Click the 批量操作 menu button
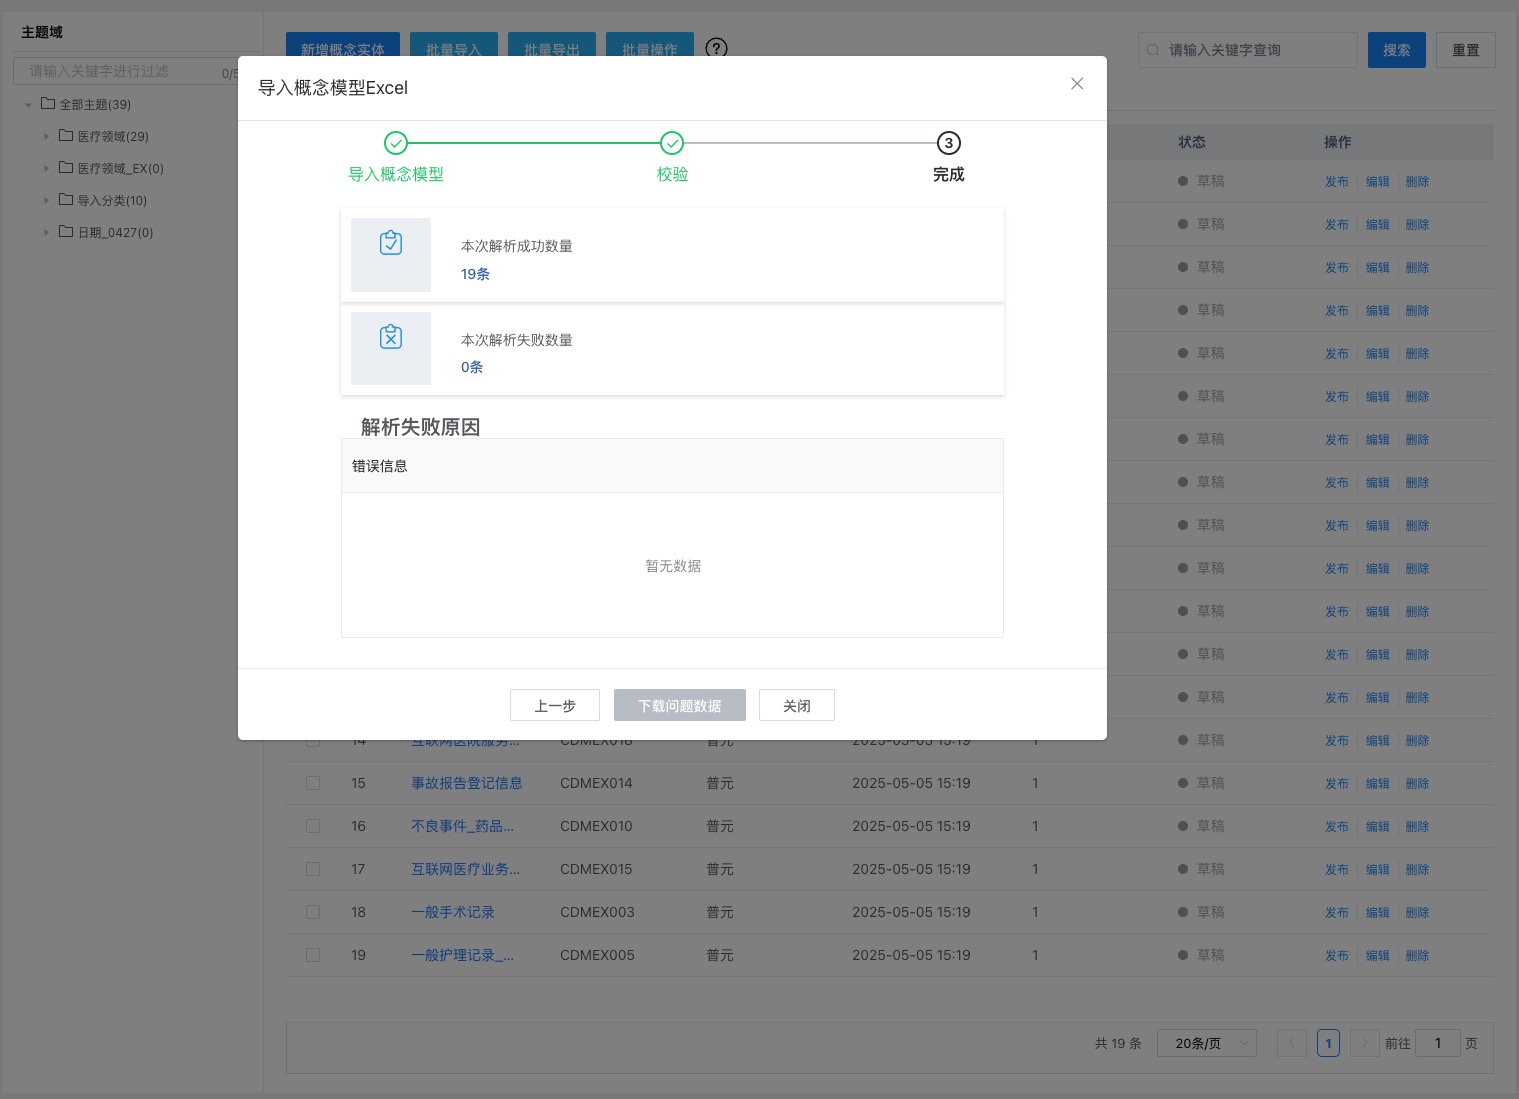Screen dimensions: 1519x1099 pos(649,50)
